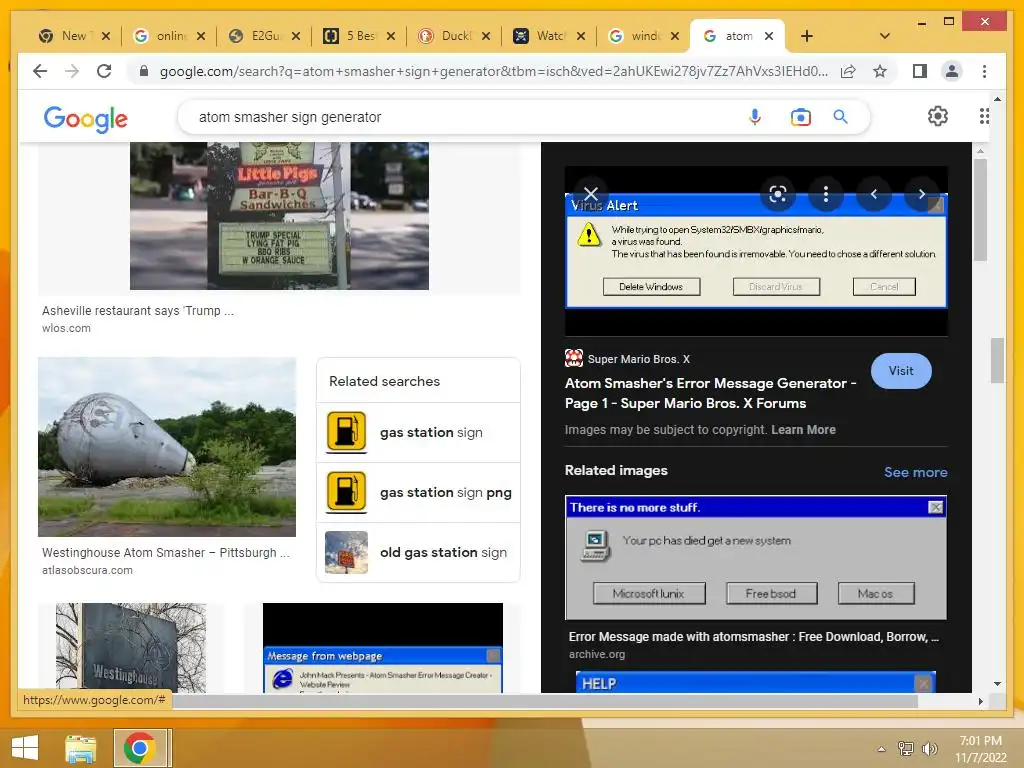View site lock information icon
The height and width of the screenshot is (768, 1024).
144,71
